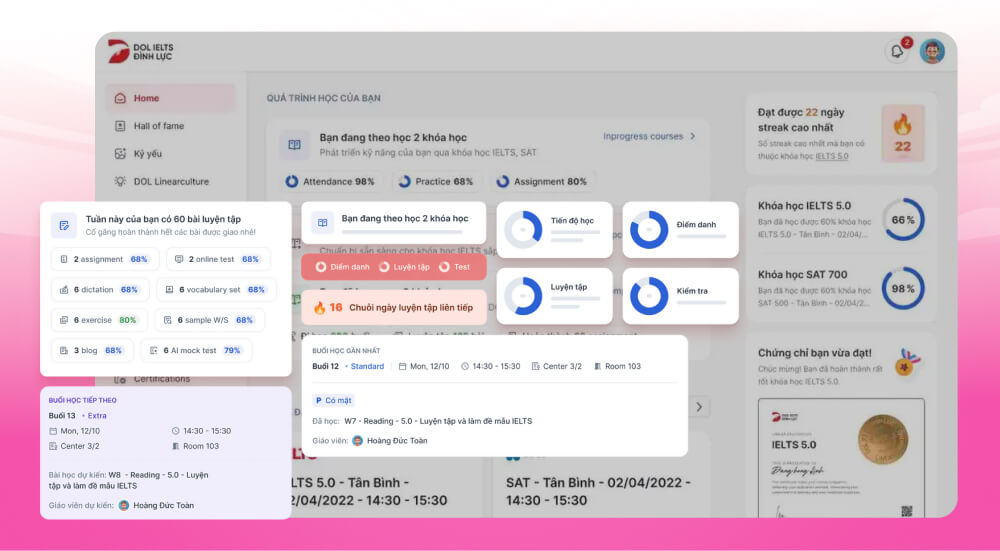The image size is (1000, 551).
Task: Click the Tiến độ học progress ring
Action: (523, 230)
